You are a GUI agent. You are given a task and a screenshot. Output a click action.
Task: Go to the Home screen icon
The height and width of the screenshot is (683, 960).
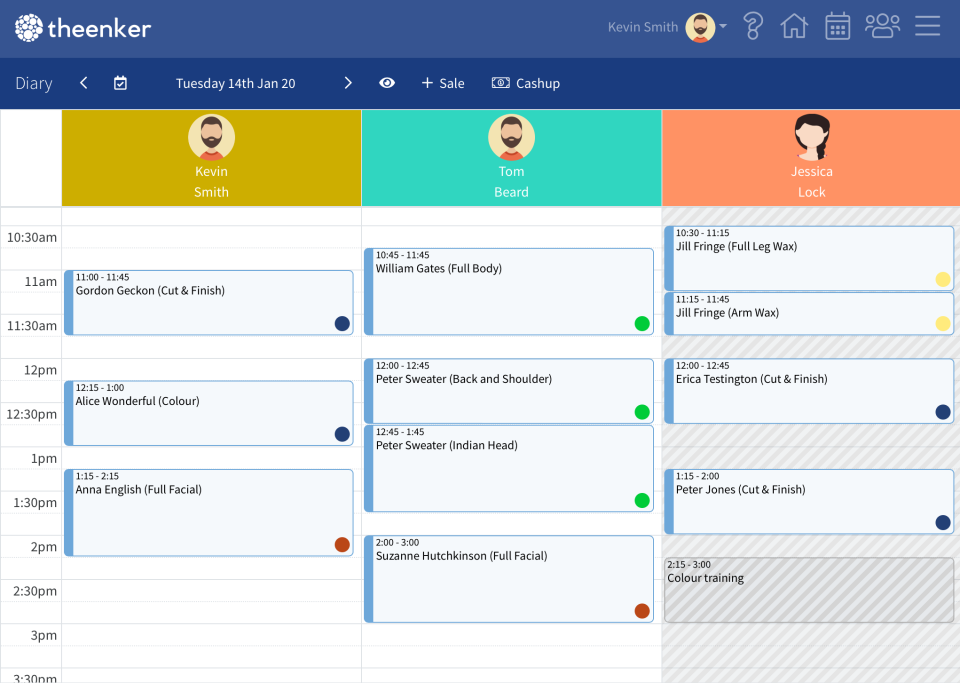[x=794, y=25]
